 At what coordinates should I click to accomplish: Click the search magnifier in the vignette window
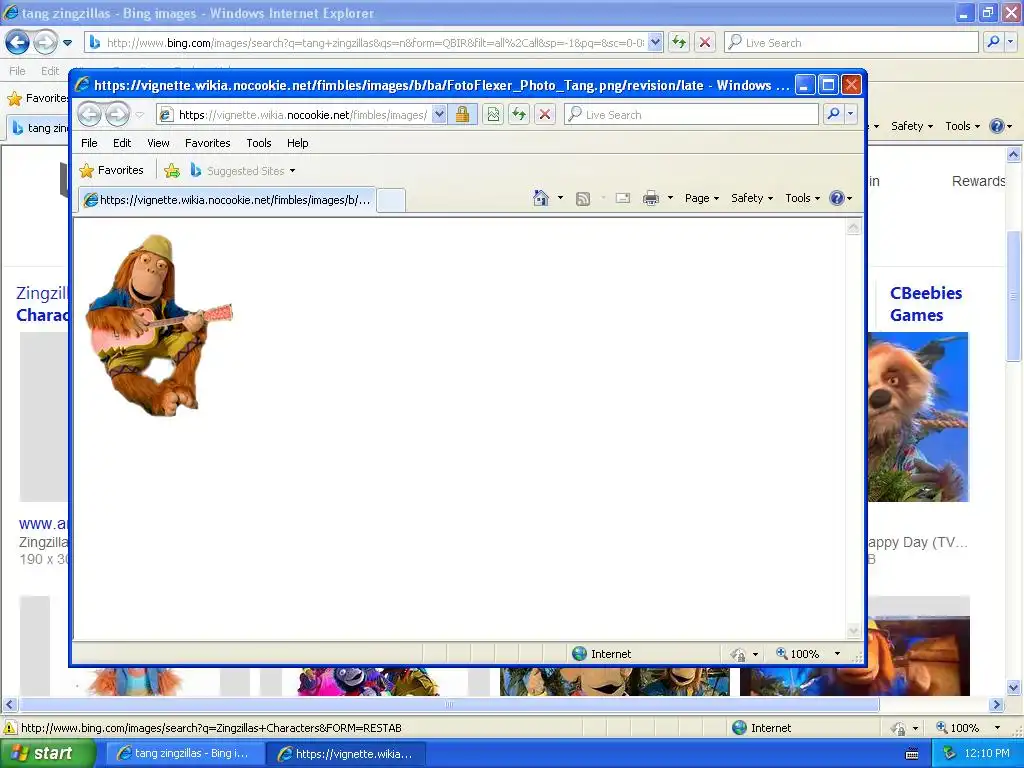(x=833, y=114)
